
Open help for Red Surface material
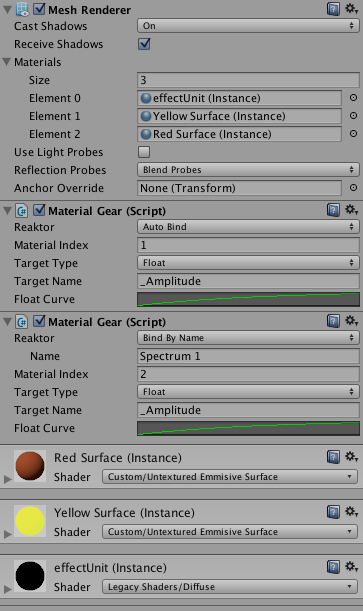(x=333, y=457)
